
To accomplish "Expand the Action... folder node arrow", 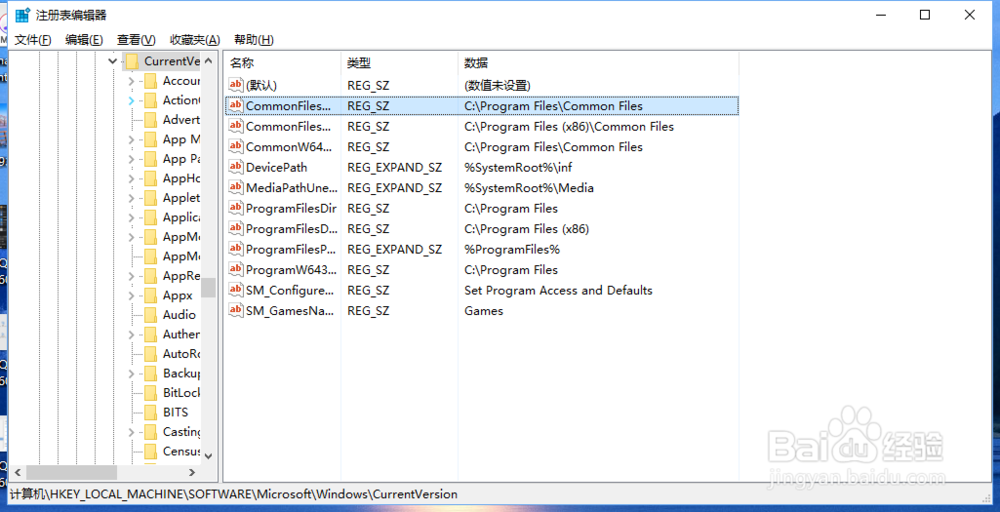I will click(131, 100).
